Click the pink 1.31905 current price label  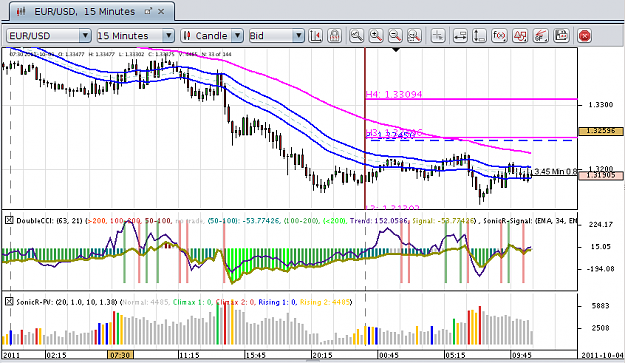tap(601, 175)
